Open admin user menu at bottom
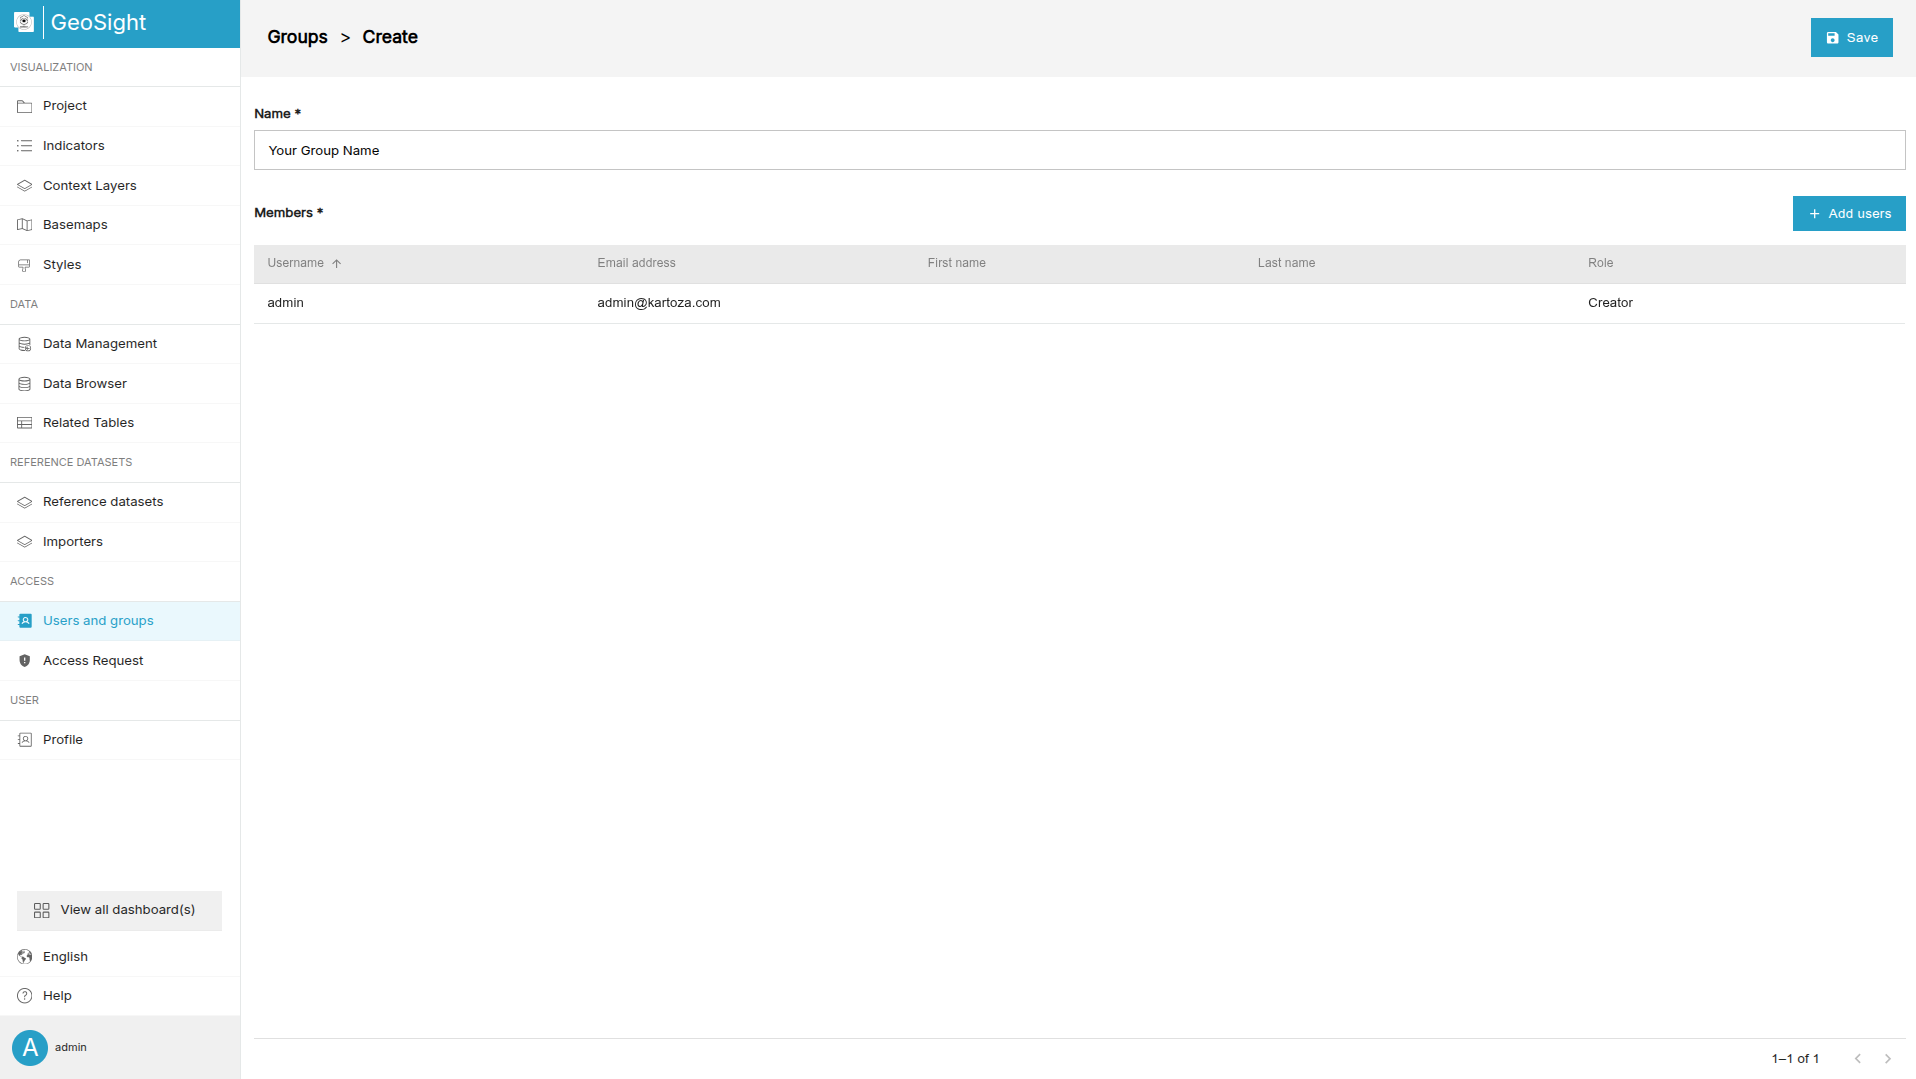 (x=120, y=1048)
